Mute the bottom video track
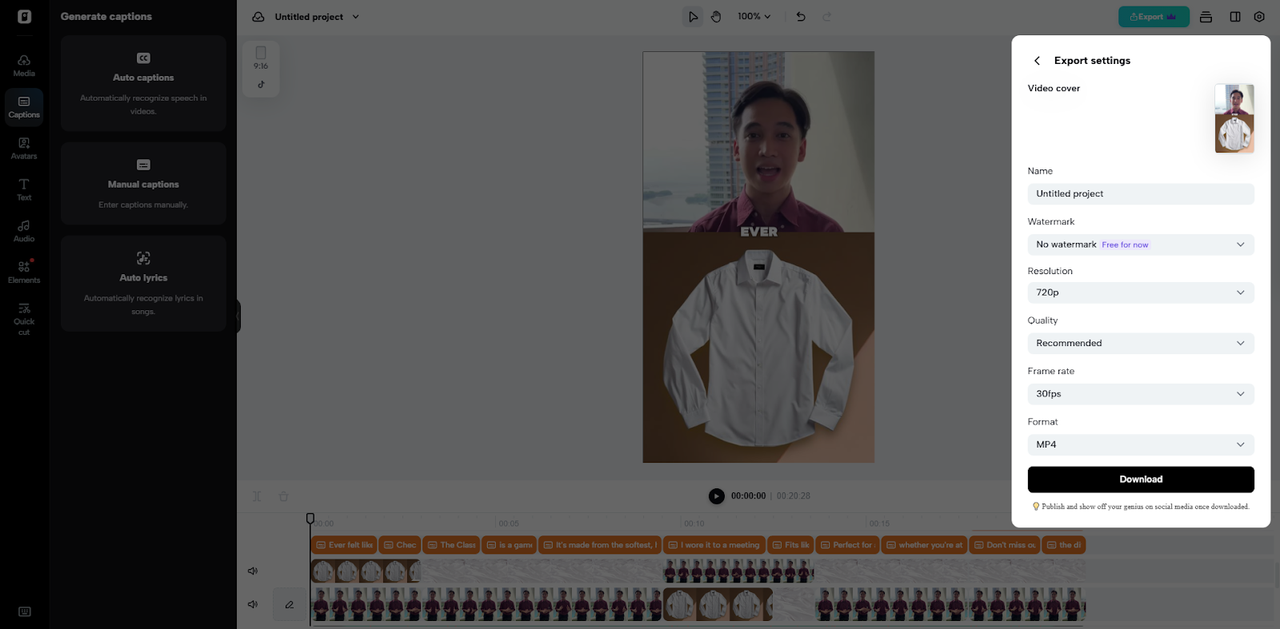The width and height of the screenshot is (1280, 629). (253, 604)
